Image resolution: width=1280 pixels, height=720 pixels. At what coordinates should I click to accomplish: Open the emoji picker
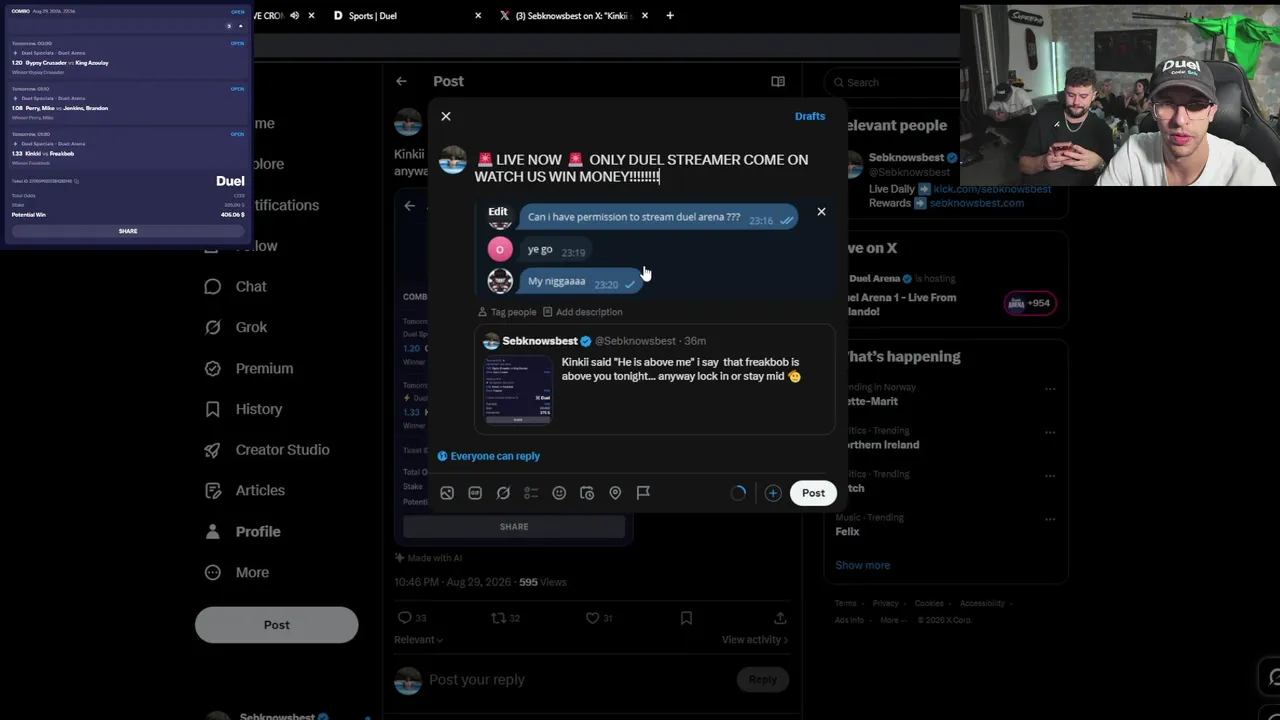point(559,493)
